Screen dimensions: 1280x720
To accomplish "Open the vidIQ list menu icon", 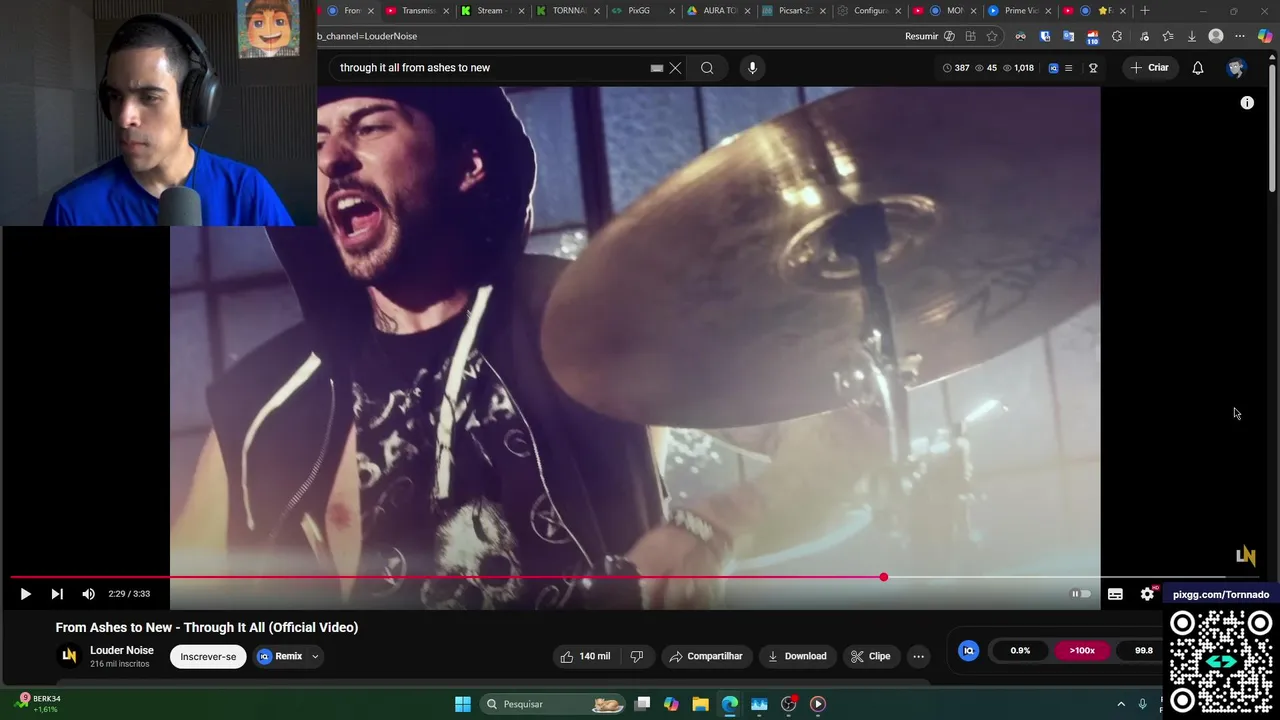I will point(1068,68).
